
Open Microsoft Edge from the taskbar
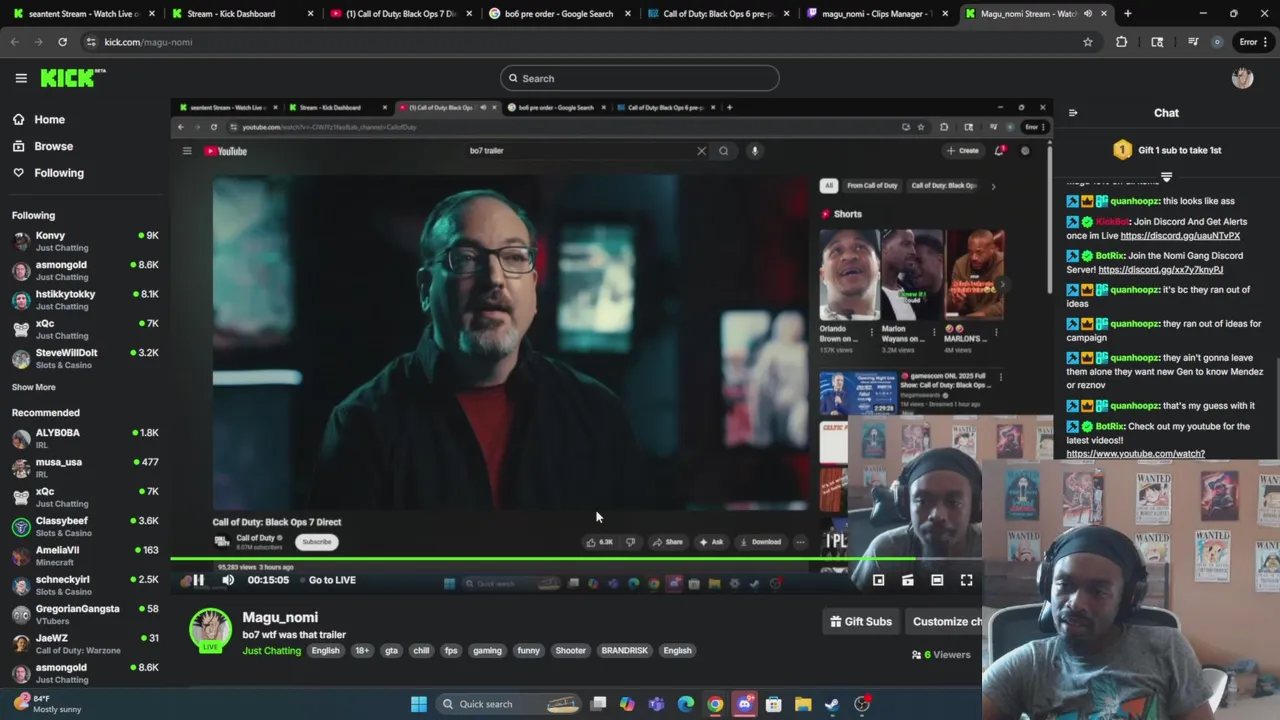coord(686,704)
